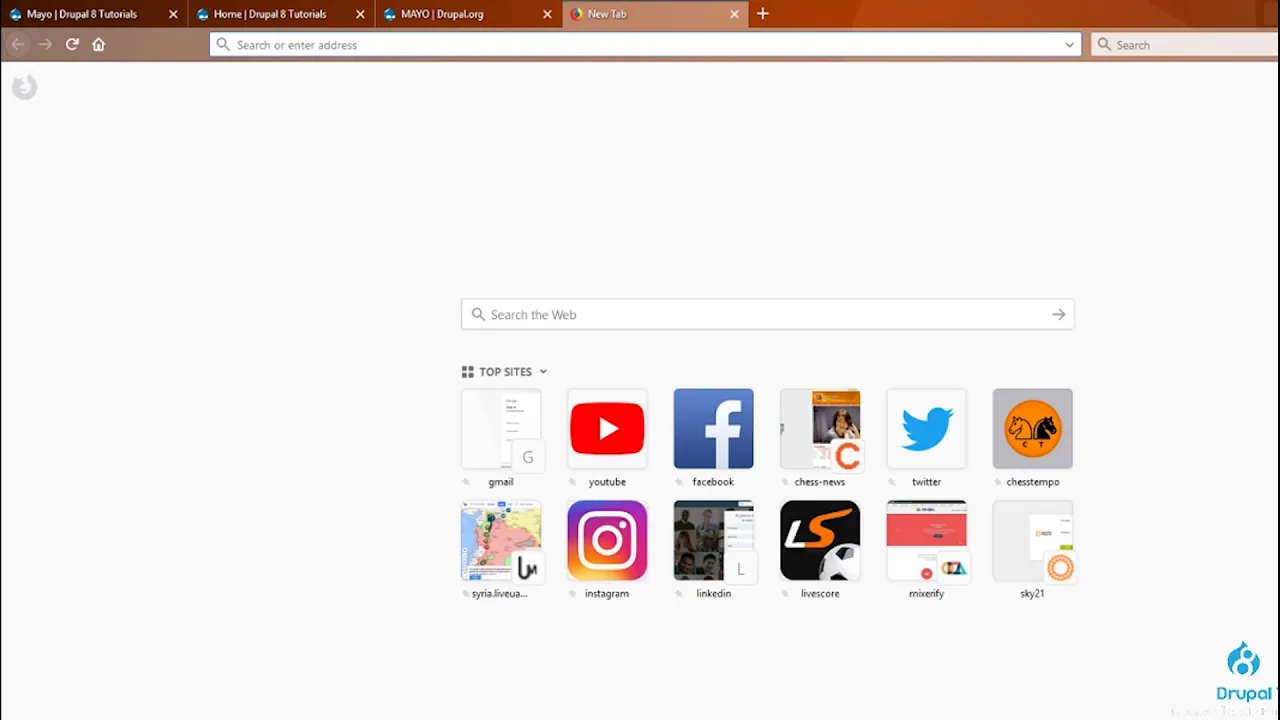Open the gmail top site tile
The image size is (1280, 720).
click(x=501, y=428)
